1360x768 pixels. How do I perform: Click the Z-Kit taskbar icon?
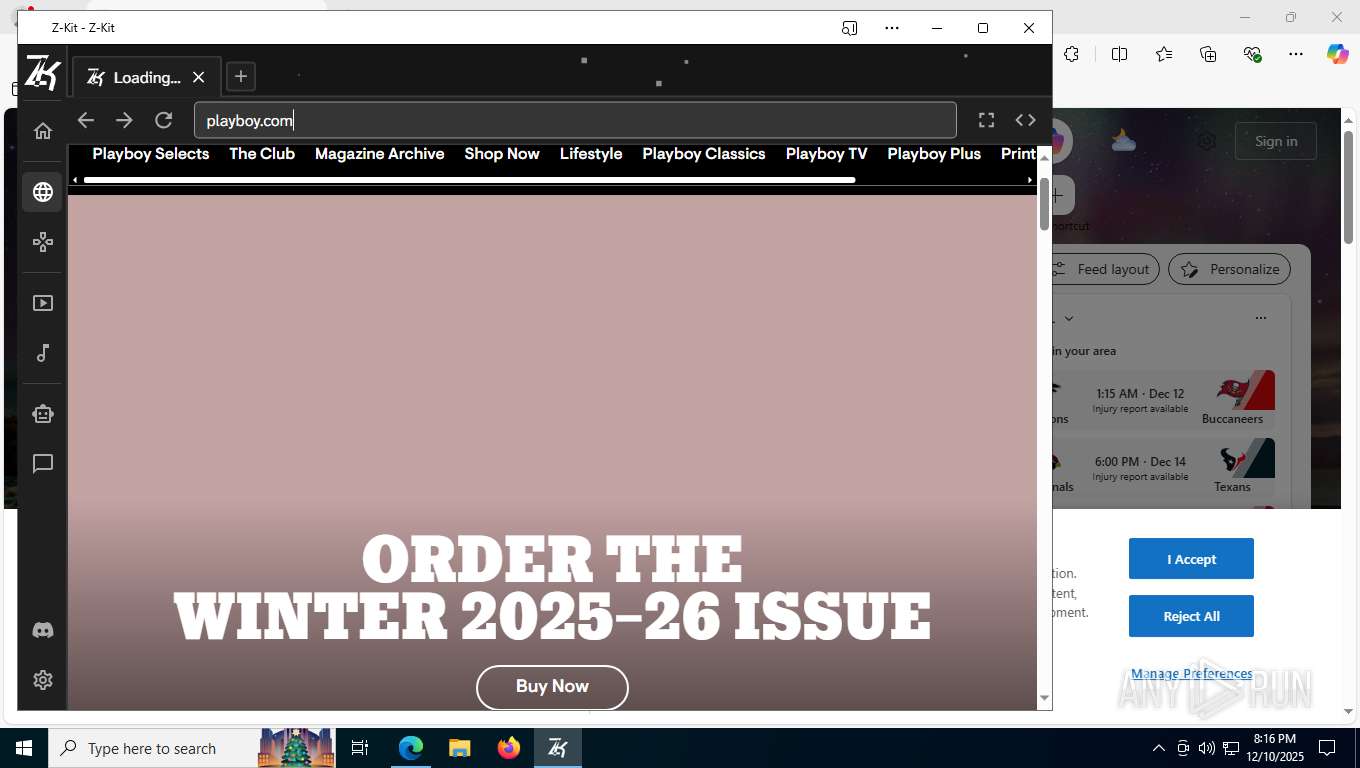tap(558, 748)
